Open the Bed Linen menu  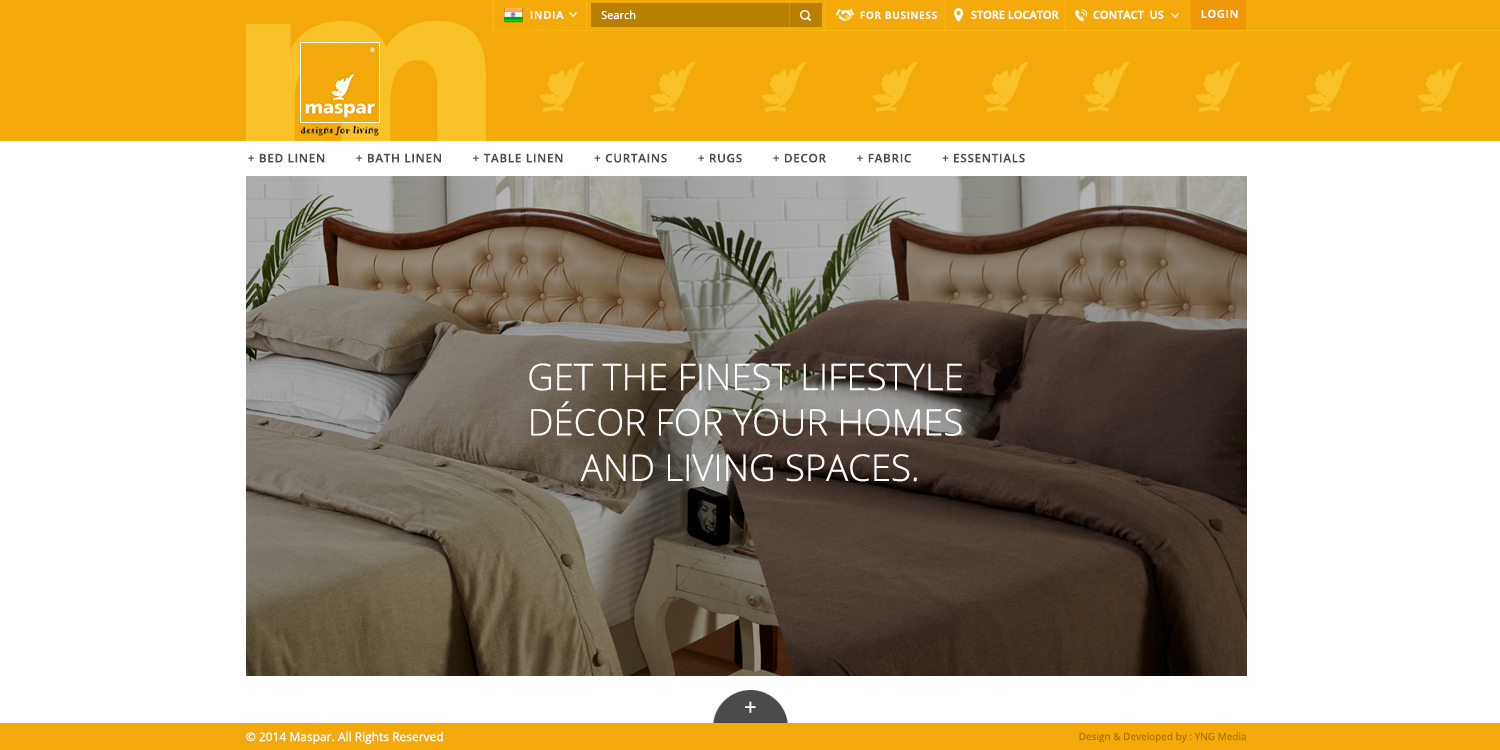[x=287, y=158]
